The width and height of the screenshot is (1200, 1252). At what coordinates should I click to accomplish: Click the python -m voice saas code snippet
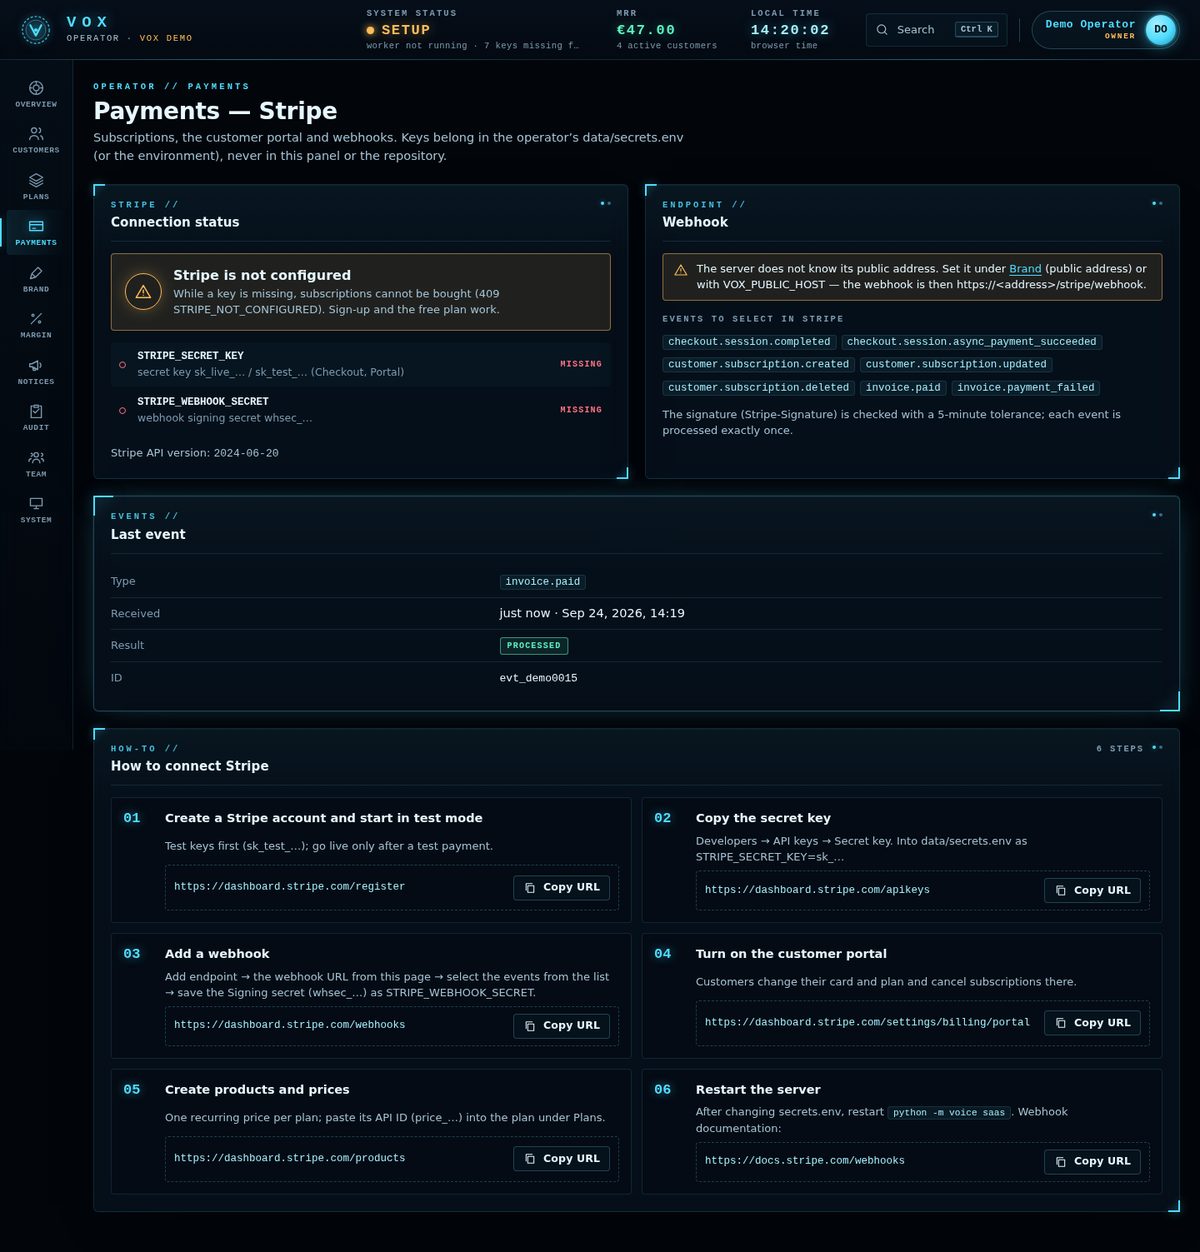click(949, 1112)
